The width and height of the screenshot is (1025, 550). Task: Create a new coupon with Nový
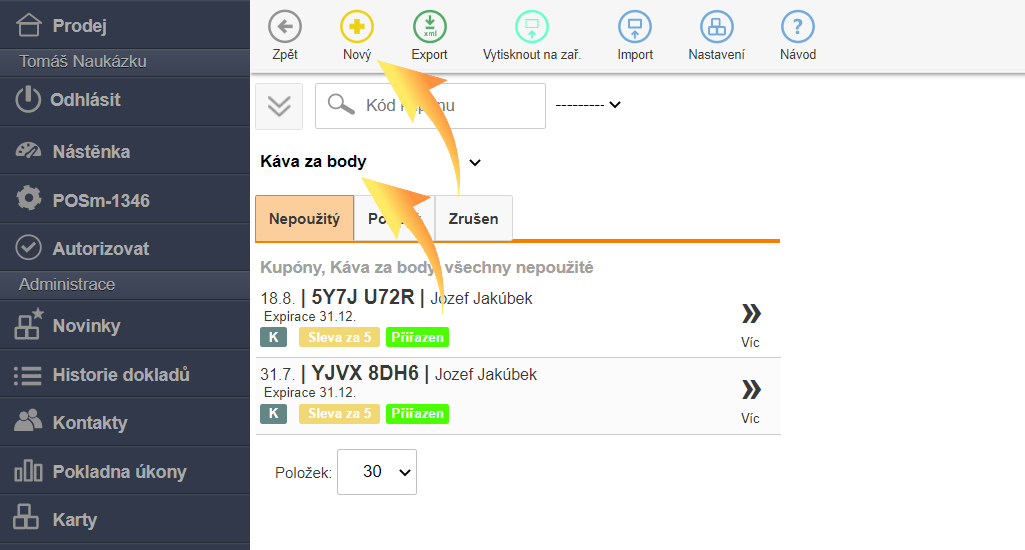pos(357,27)
